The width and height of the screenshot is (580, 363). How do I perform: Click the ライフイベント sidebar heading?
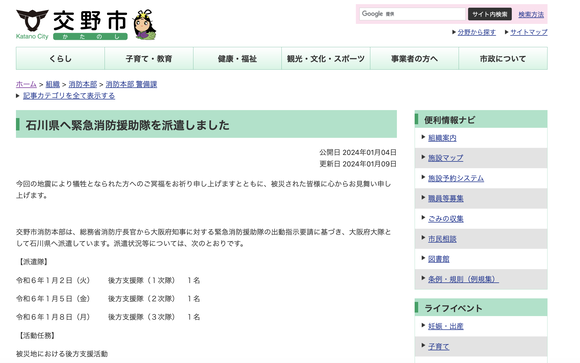tap(453, 308)
